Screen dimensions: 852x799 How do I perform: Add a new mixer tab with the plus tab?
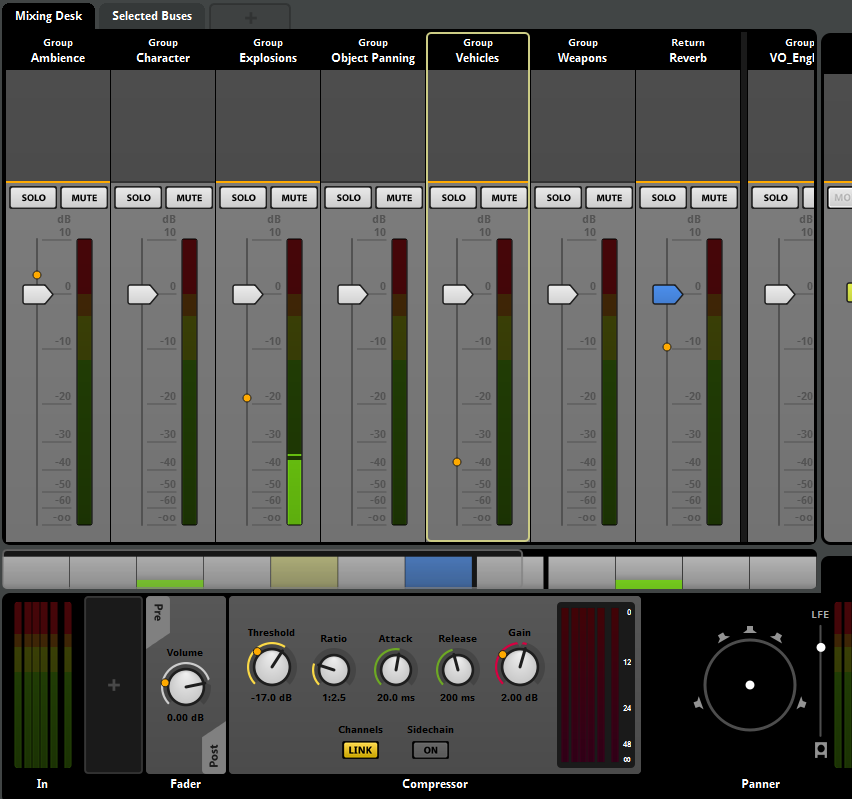tap(250, 16)
